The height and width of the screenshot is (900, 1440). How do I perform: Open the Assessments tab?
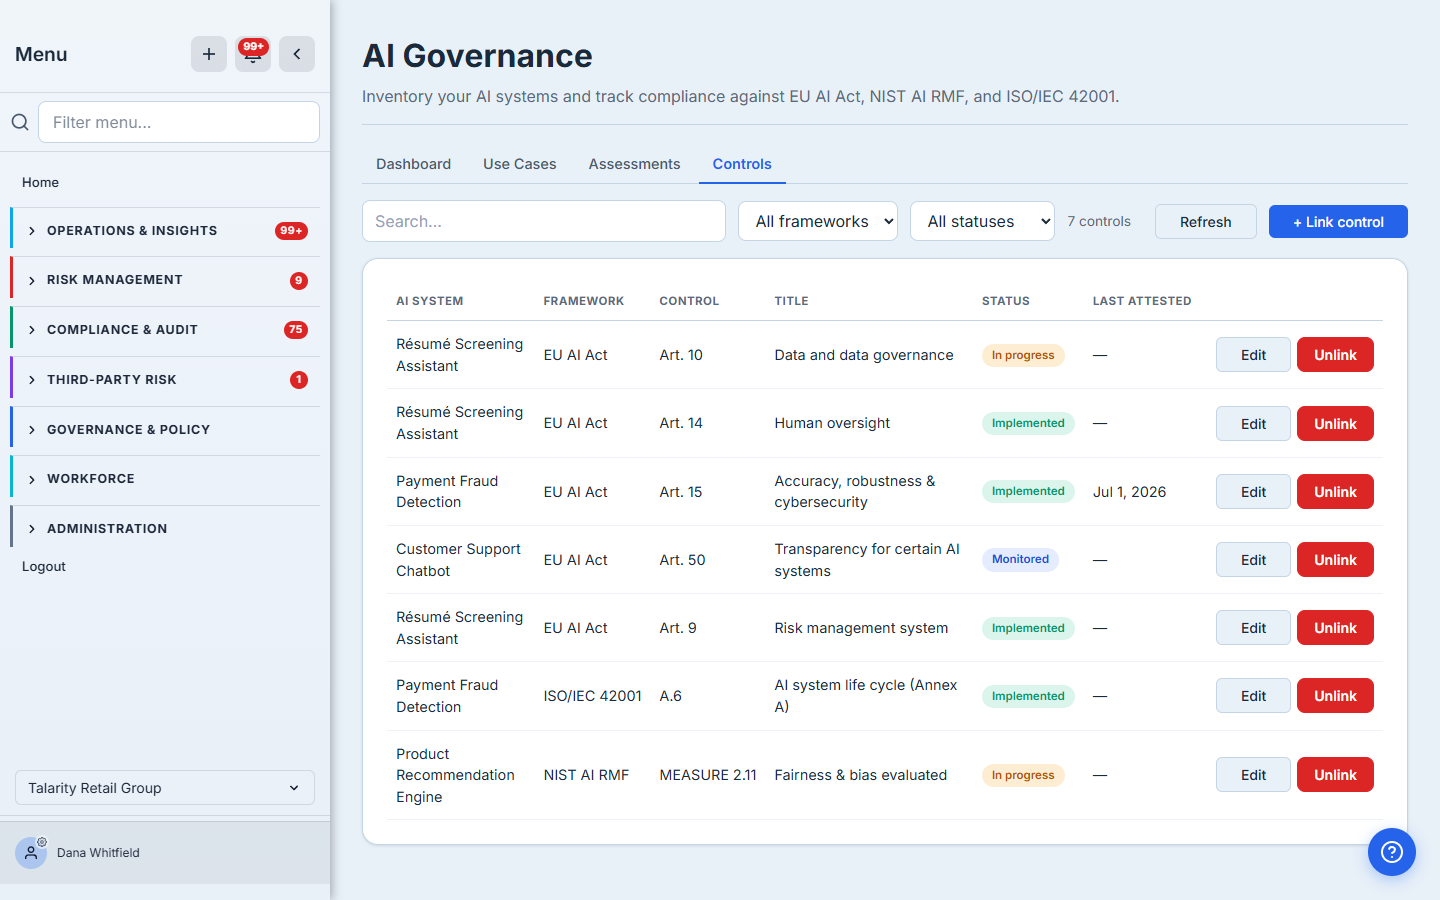coord(634,164)
